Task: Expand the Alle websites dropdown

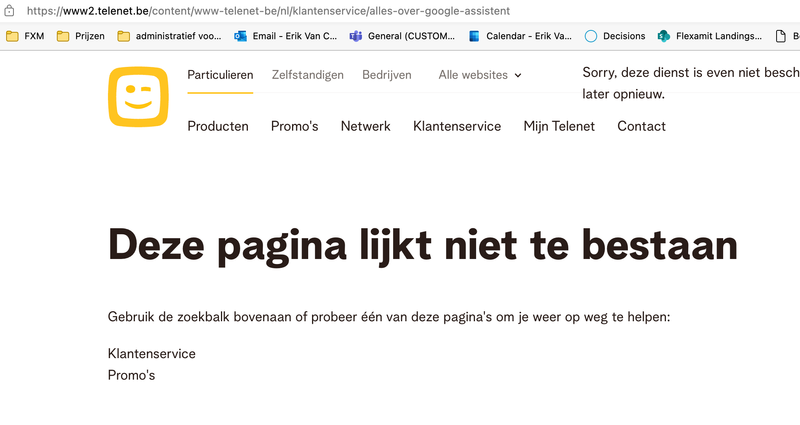Action: [x=480, y=75]
